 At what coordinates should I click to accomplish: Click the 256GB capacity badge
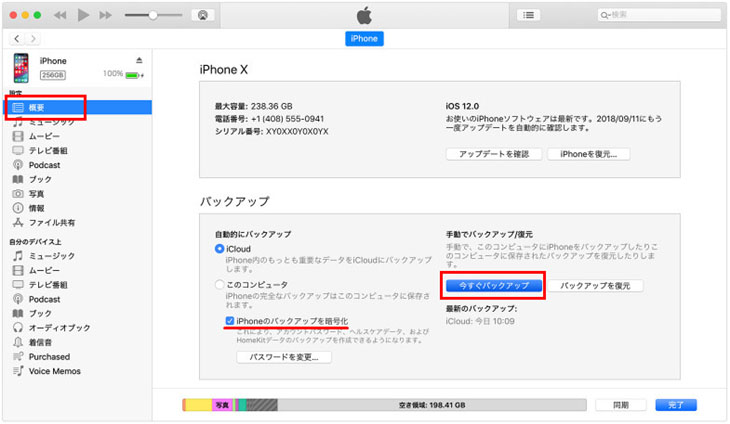53,75
